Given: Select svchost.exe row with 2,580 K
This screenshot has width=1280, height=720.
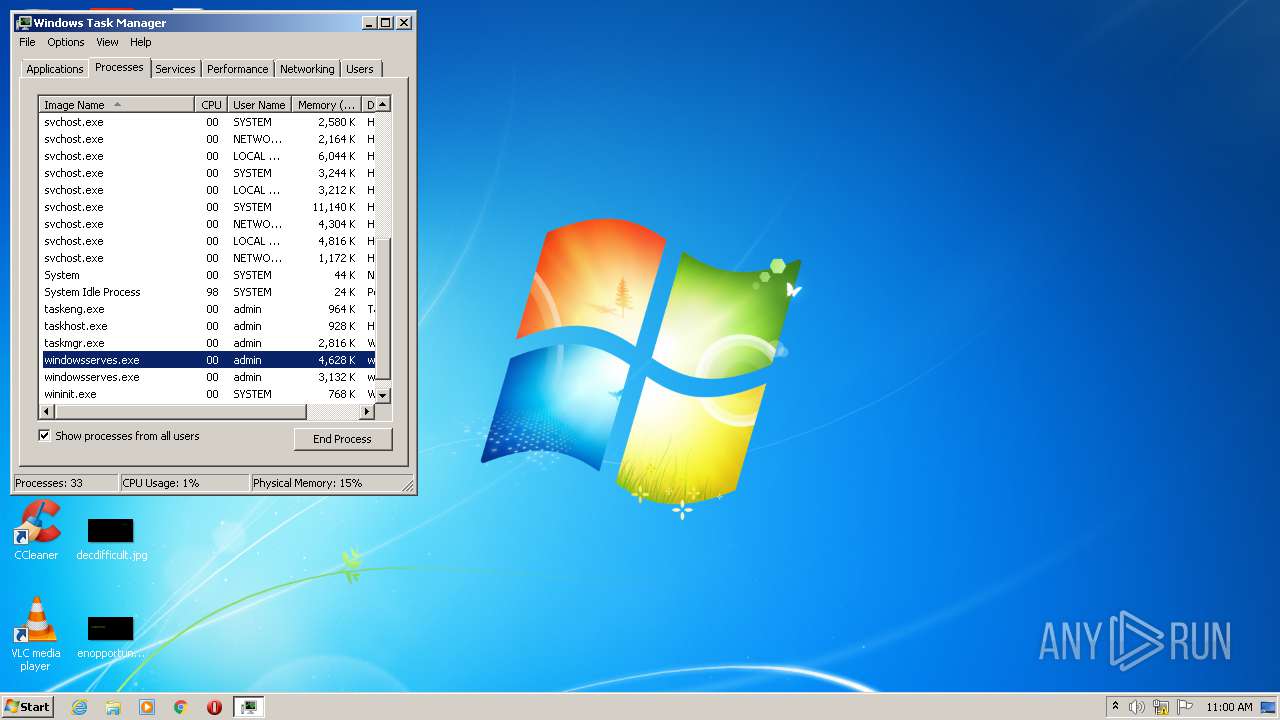Looking at the screenshot, I should [x=209, y=122].
